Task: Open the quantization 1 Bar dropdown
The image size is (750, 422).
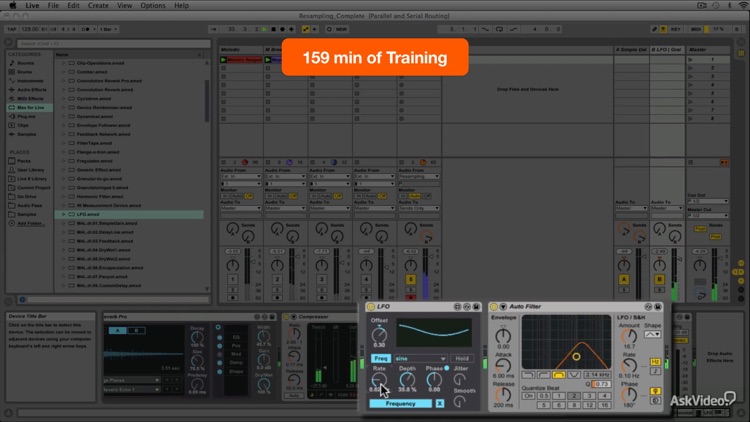Action: point(108,29)
